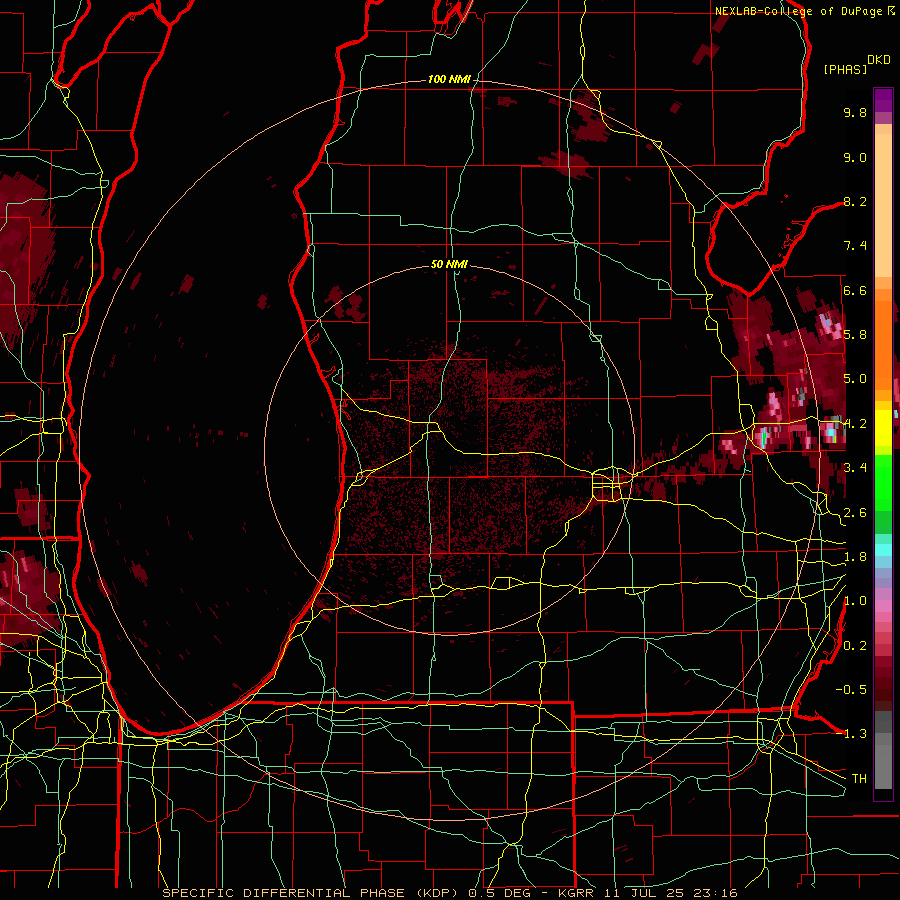Pick the bright green segment of the color bar
The height and width of the screenshot is (900, 900).
click(x=883, y=482)
